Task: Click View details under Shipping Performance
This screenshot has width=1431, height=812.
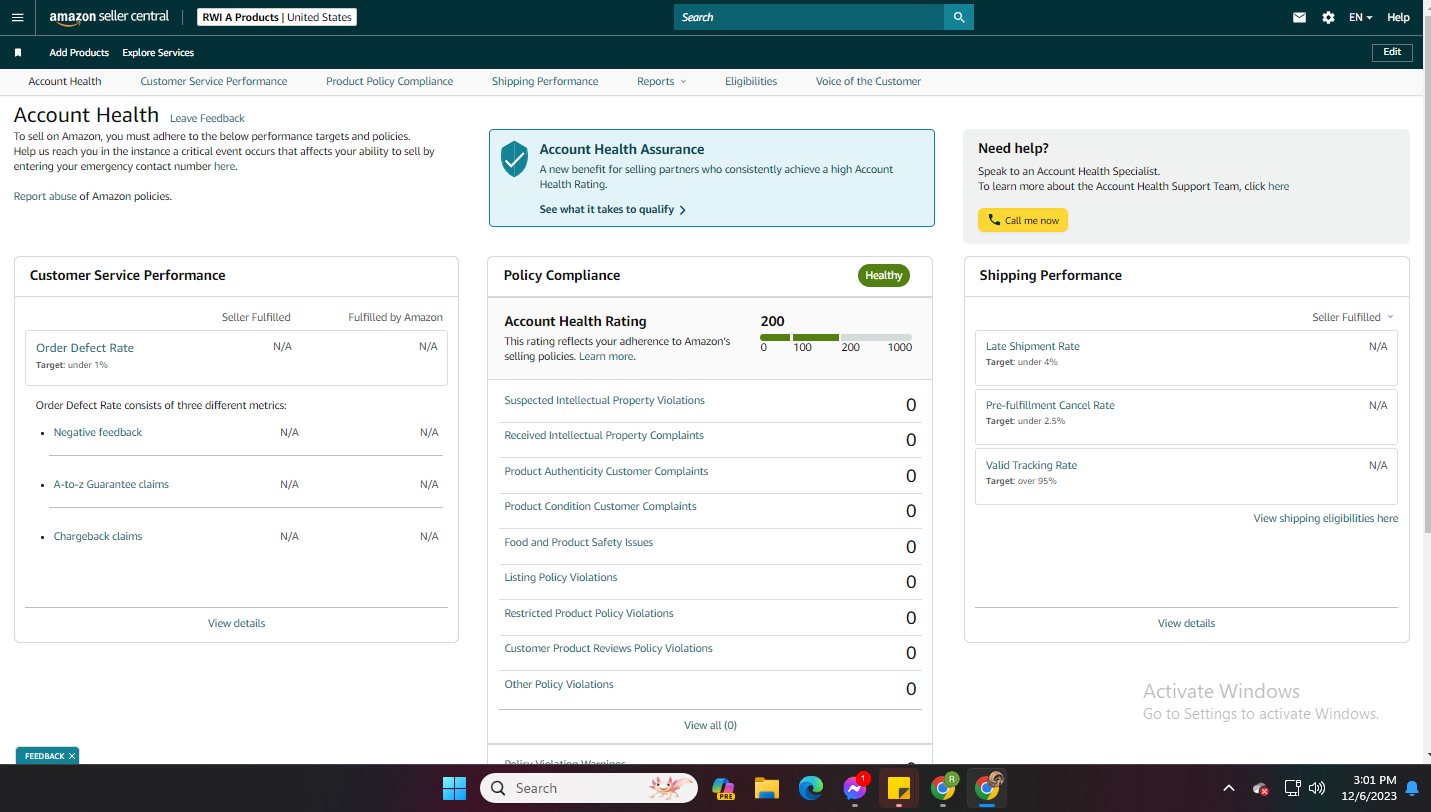Action: point(1187,623)
